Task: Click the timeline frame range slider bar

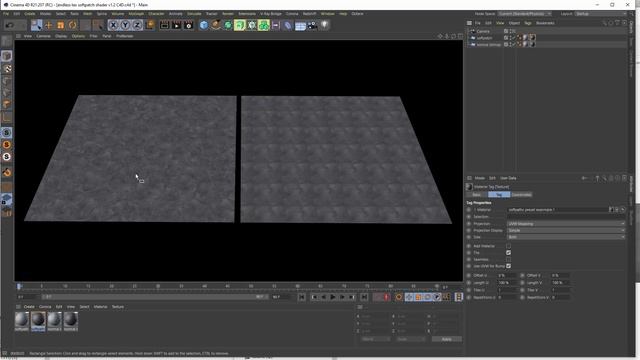Action: (x=154, y=297)
